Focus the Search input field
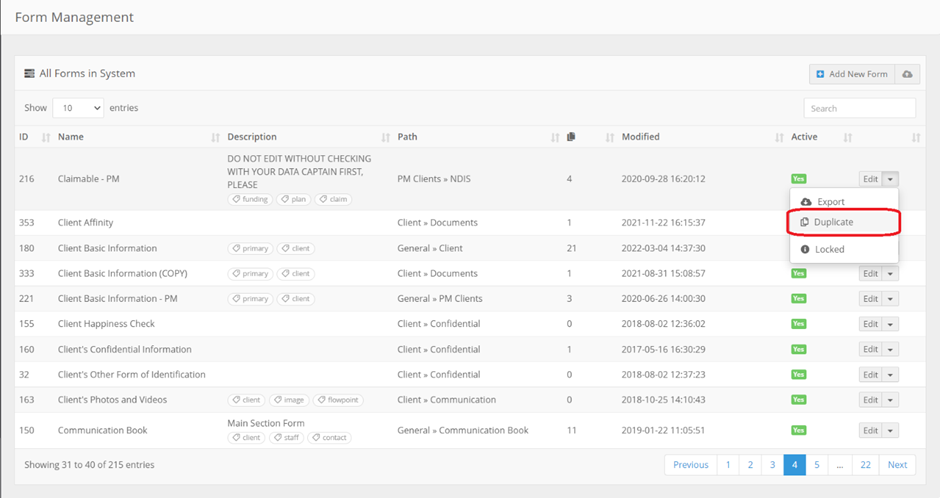 point(860,108)
